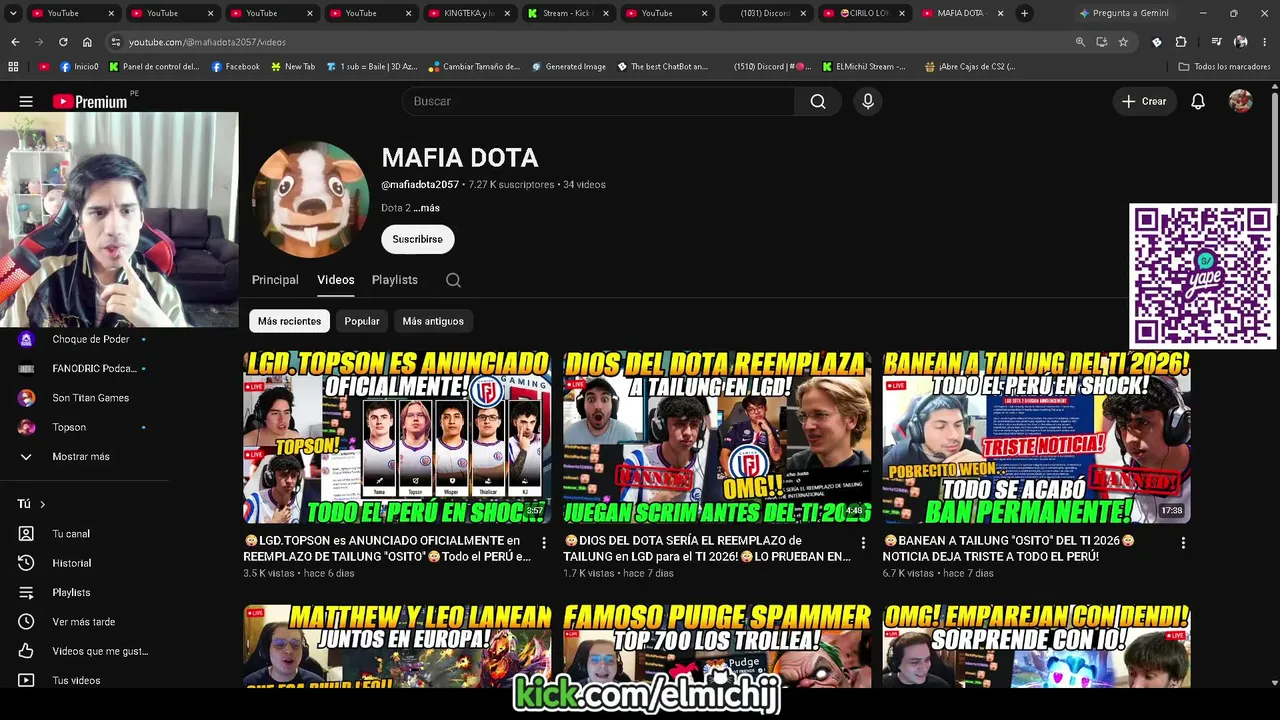
Task: Click the red YouTube icon bookmark
Action: 44,67
